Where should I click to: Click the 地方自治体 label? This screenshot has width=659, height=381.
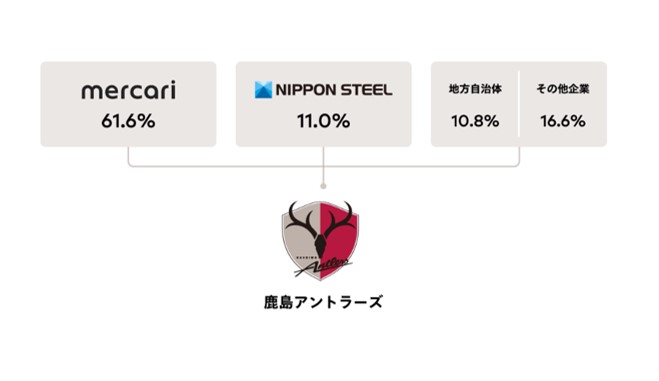[475, 89]
